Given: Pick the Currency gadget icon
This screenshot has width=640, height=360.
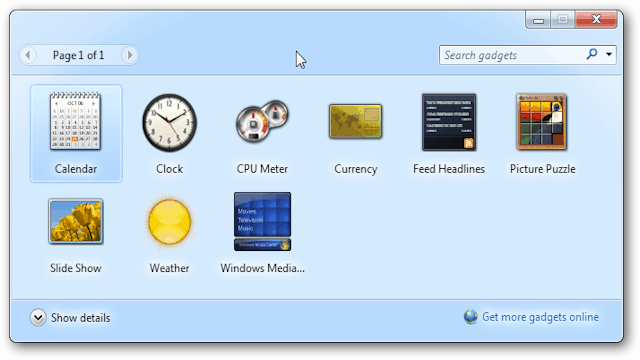Looking at the screenshot, I should [356, 121].
